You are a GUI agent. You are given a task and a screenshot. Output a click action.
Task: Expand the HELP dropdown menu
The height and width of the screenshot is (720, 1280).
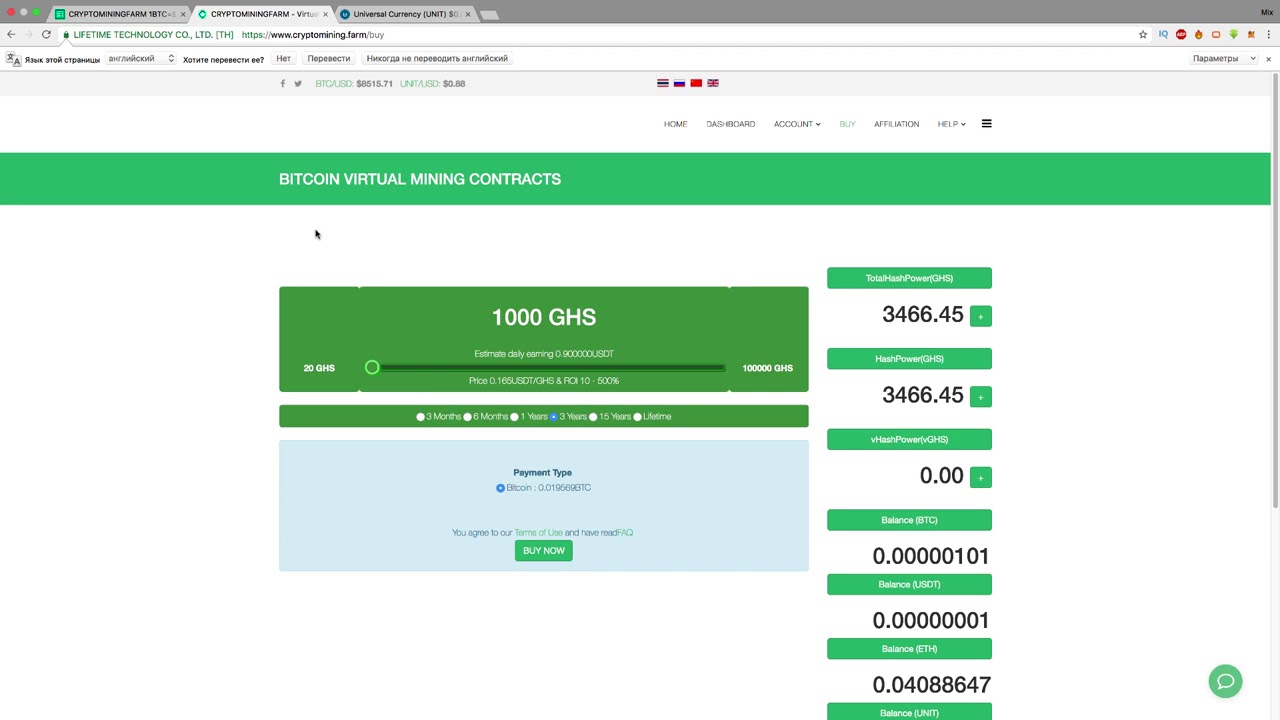tap(951, 124)
